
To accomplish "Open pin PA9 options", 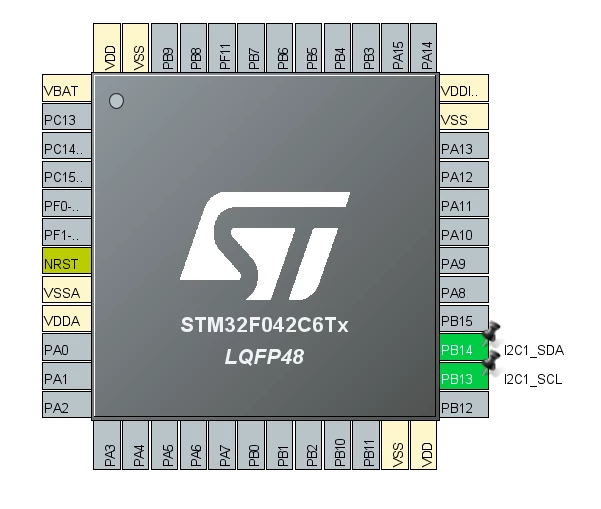I will tap(464, 261).
